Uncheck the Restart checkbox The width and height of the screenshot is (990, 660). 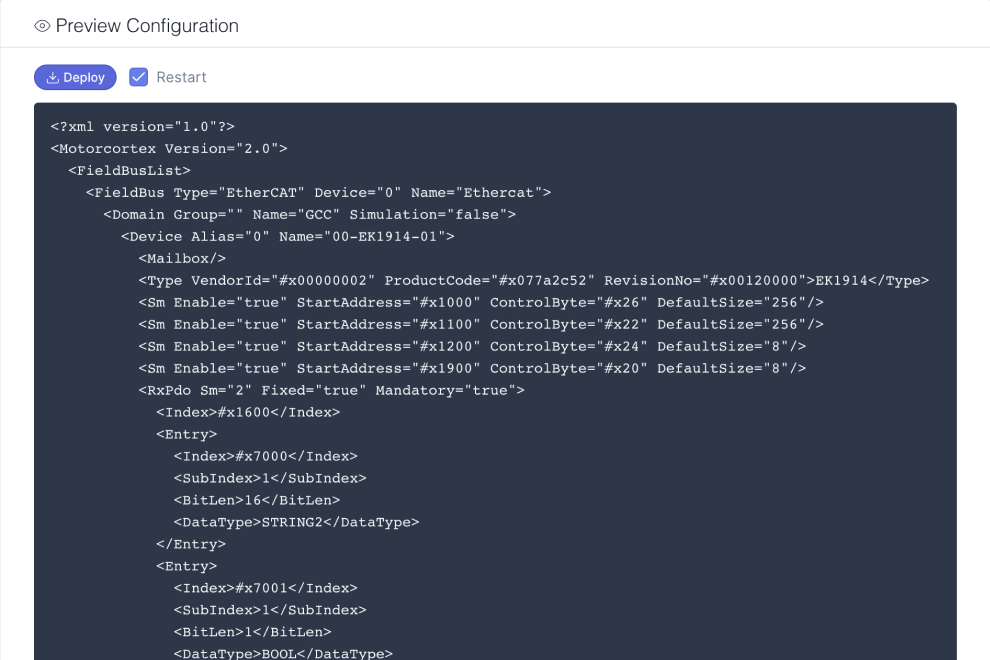[x=138, y=77]
